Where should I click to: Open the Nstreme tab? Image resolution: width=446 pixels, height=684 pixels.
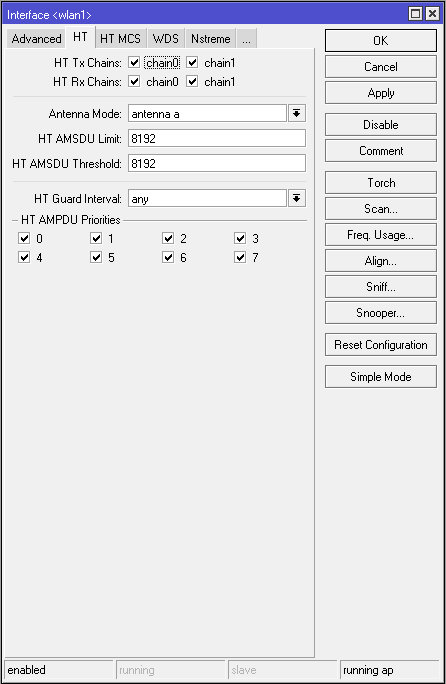point(211,39)
